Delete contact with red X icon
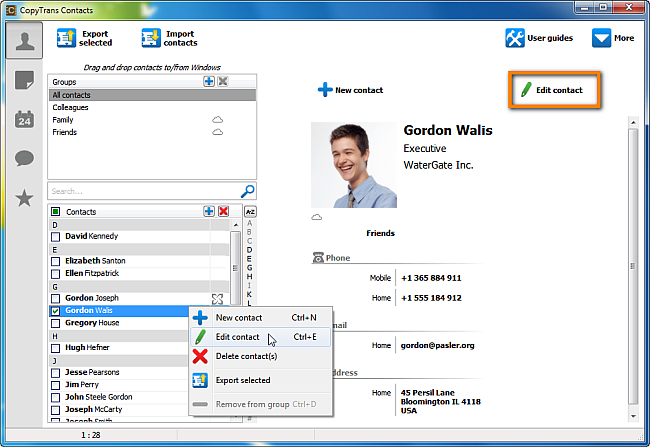The width and height of the screenshot is (650, 447). pos(223,211)
